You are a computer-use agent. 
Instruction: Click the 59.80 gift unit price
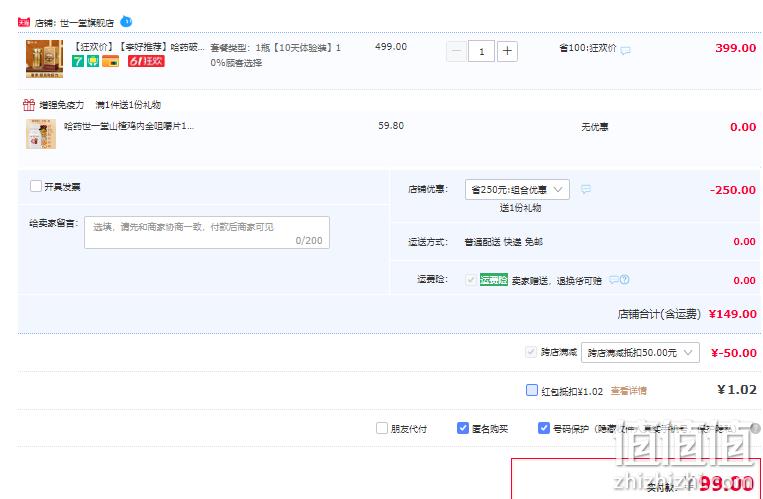pos(391,126)
